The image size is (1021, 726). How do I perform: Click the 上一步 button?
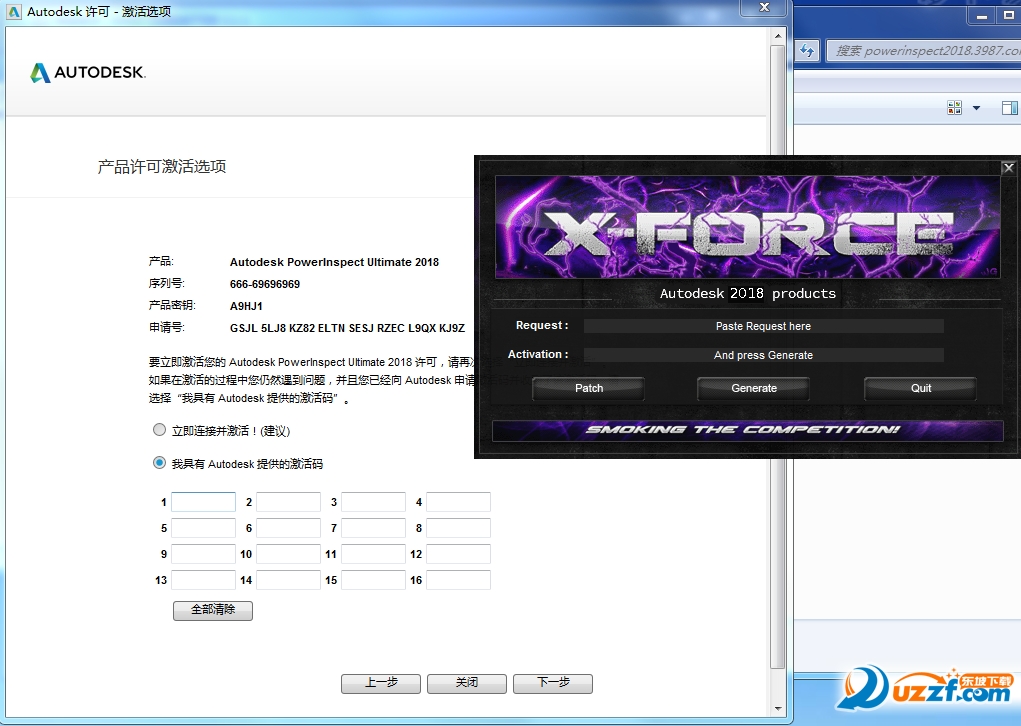381,683
